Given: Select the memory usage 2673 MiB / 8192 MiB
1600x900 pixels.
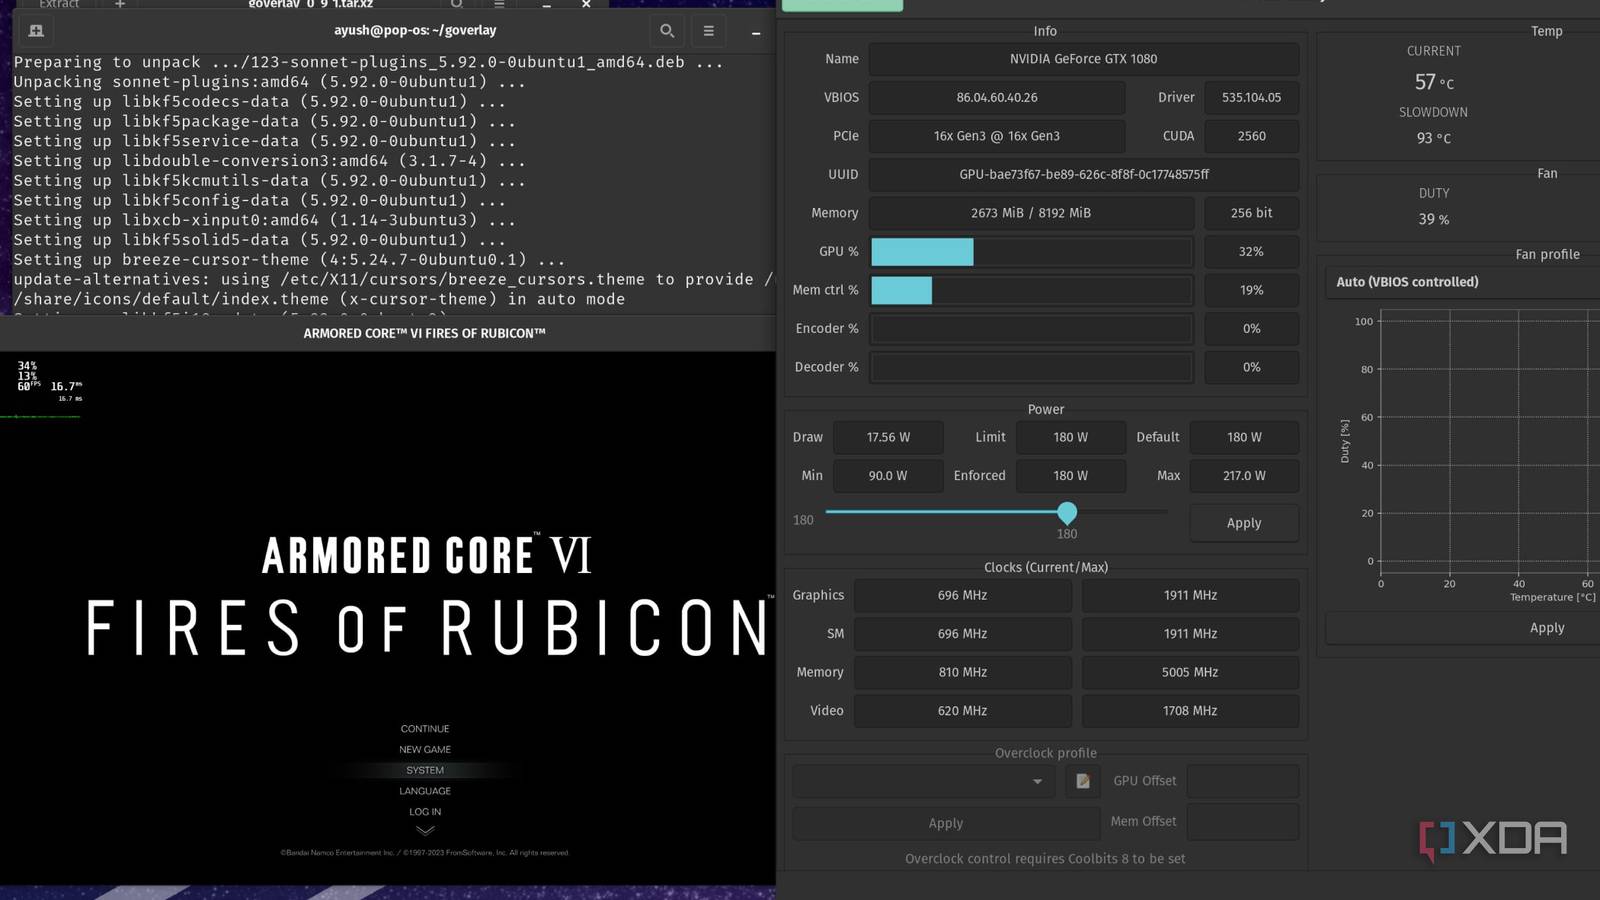Looking at the screenshot, I should point(1031,213).
